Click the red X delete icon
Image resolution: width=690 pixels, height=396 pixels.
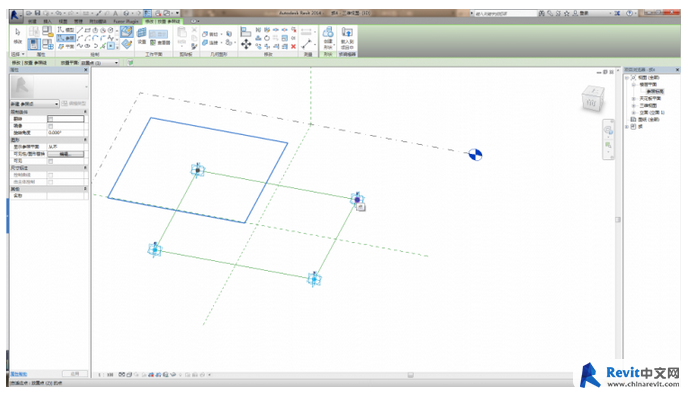(294, 46)
